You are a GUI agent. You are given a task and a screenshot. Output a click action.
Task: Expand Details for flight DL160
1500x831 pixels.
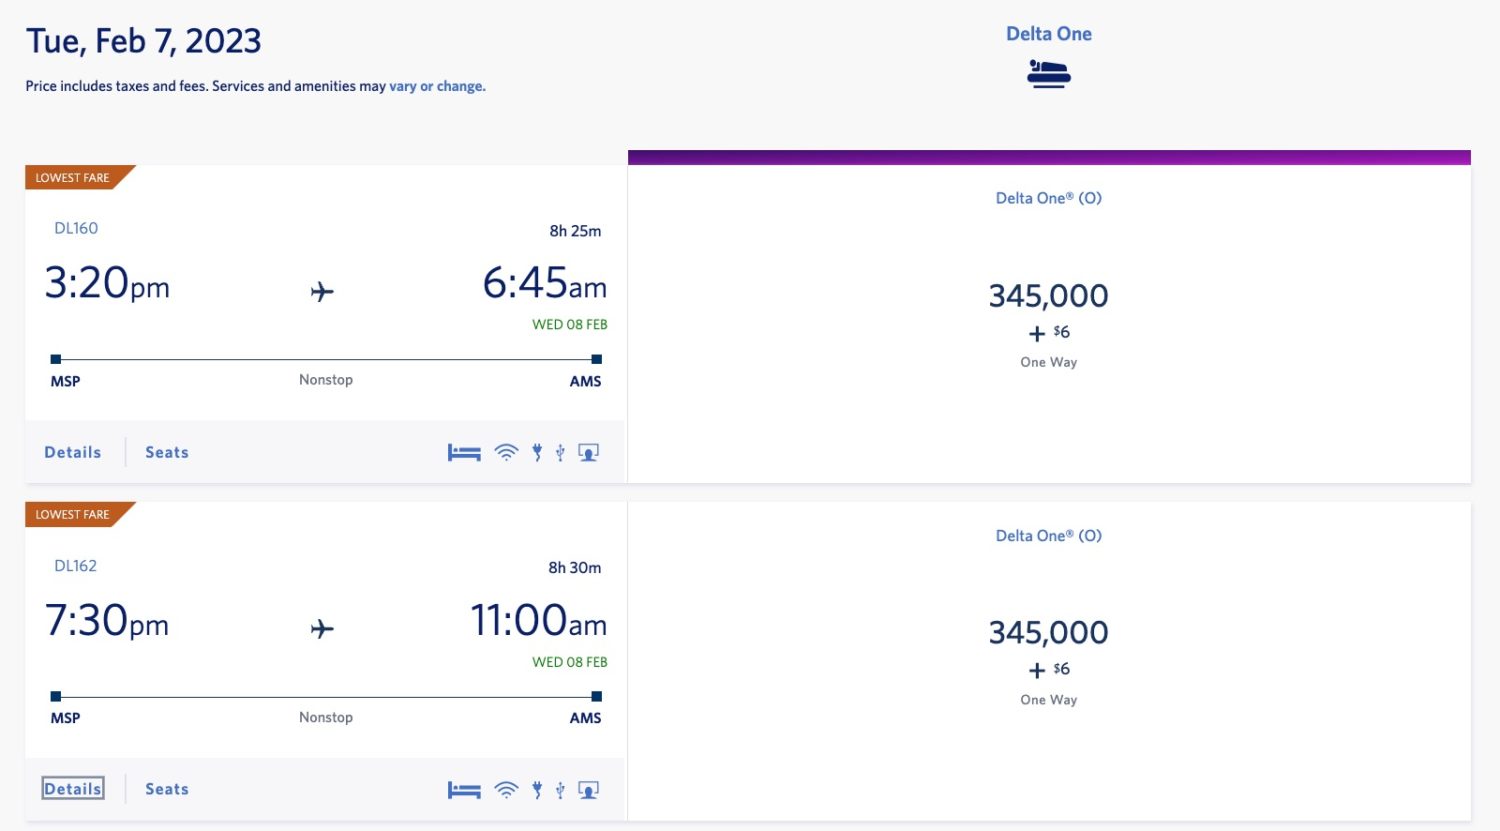(x=72, y=452)
